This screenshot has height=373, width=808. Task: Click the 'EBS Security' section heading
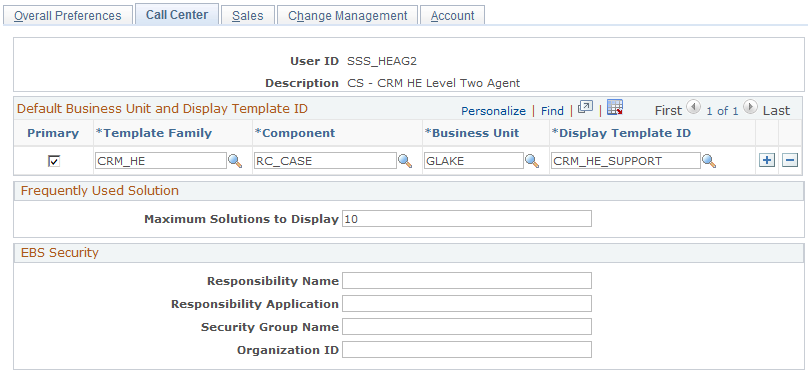click(59, 252)
